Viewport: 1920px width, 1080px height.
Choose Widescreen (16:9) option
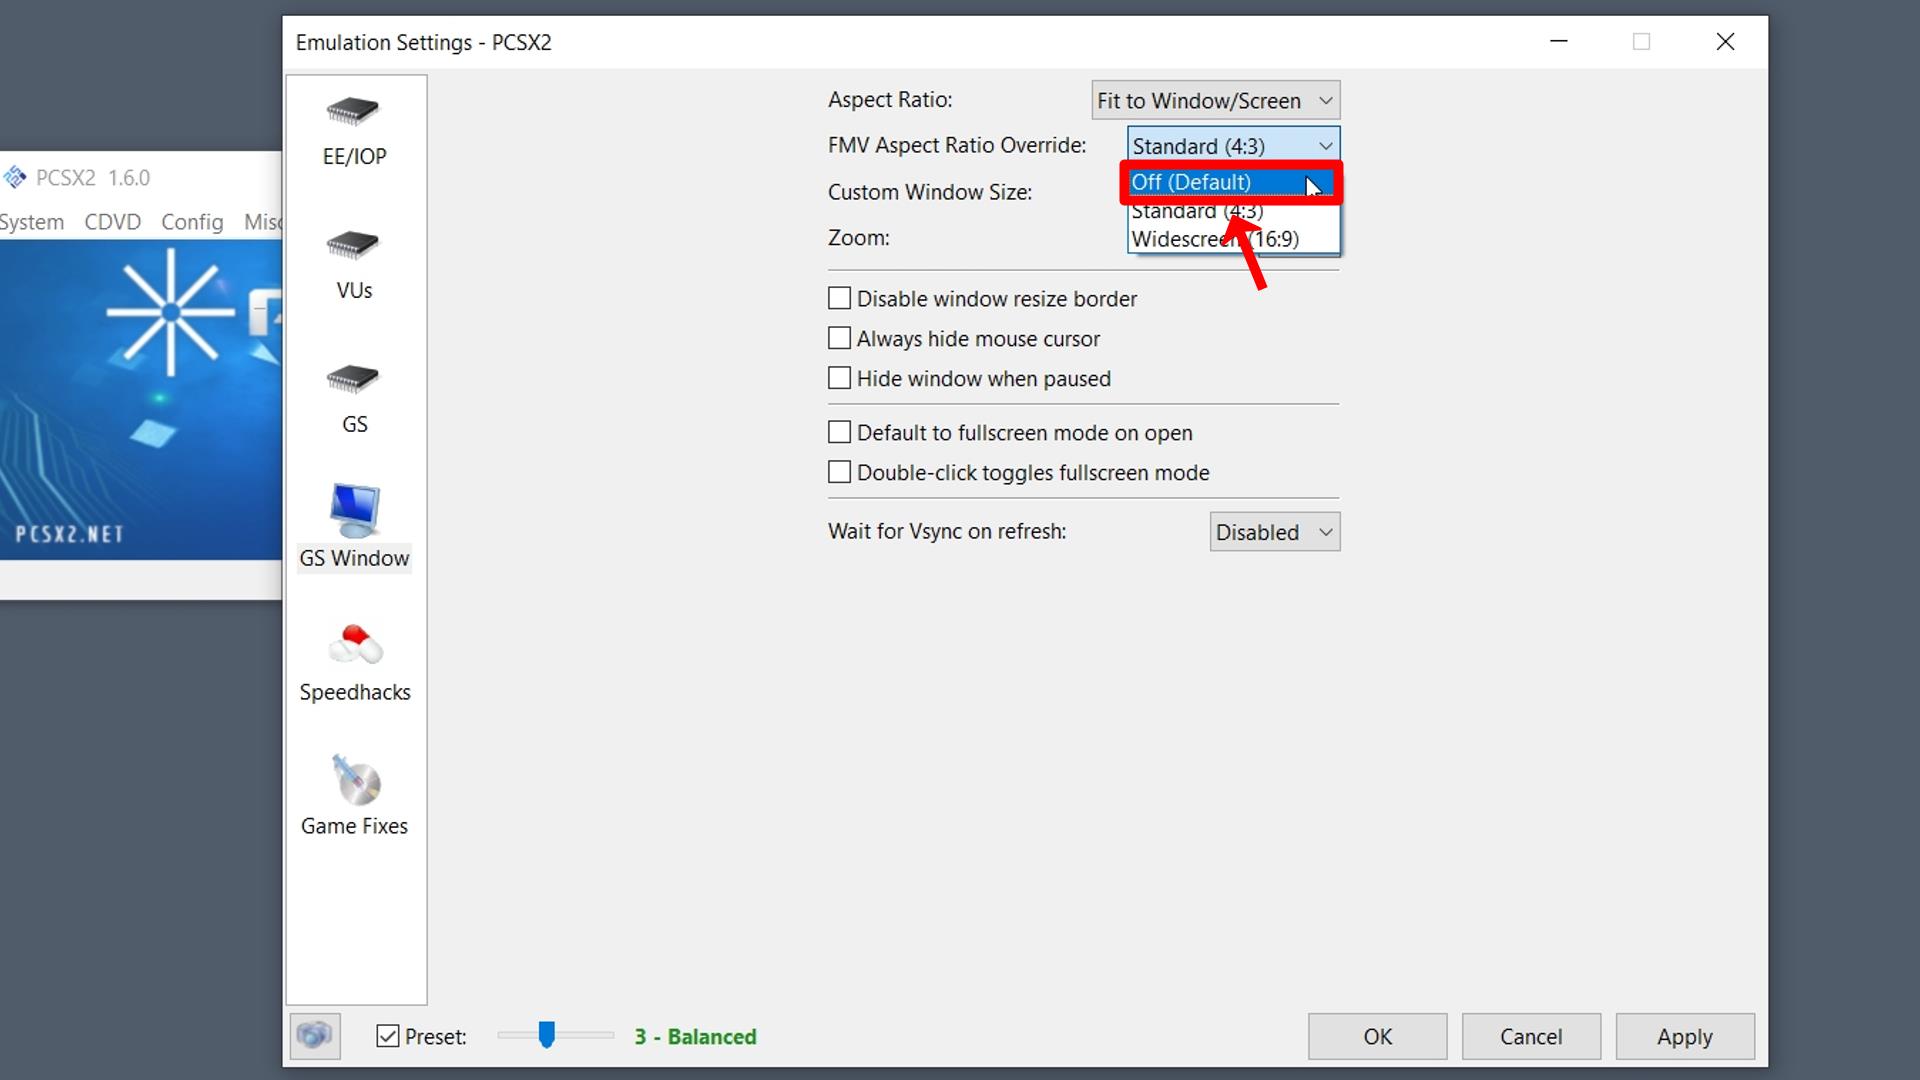point(1232,239)
